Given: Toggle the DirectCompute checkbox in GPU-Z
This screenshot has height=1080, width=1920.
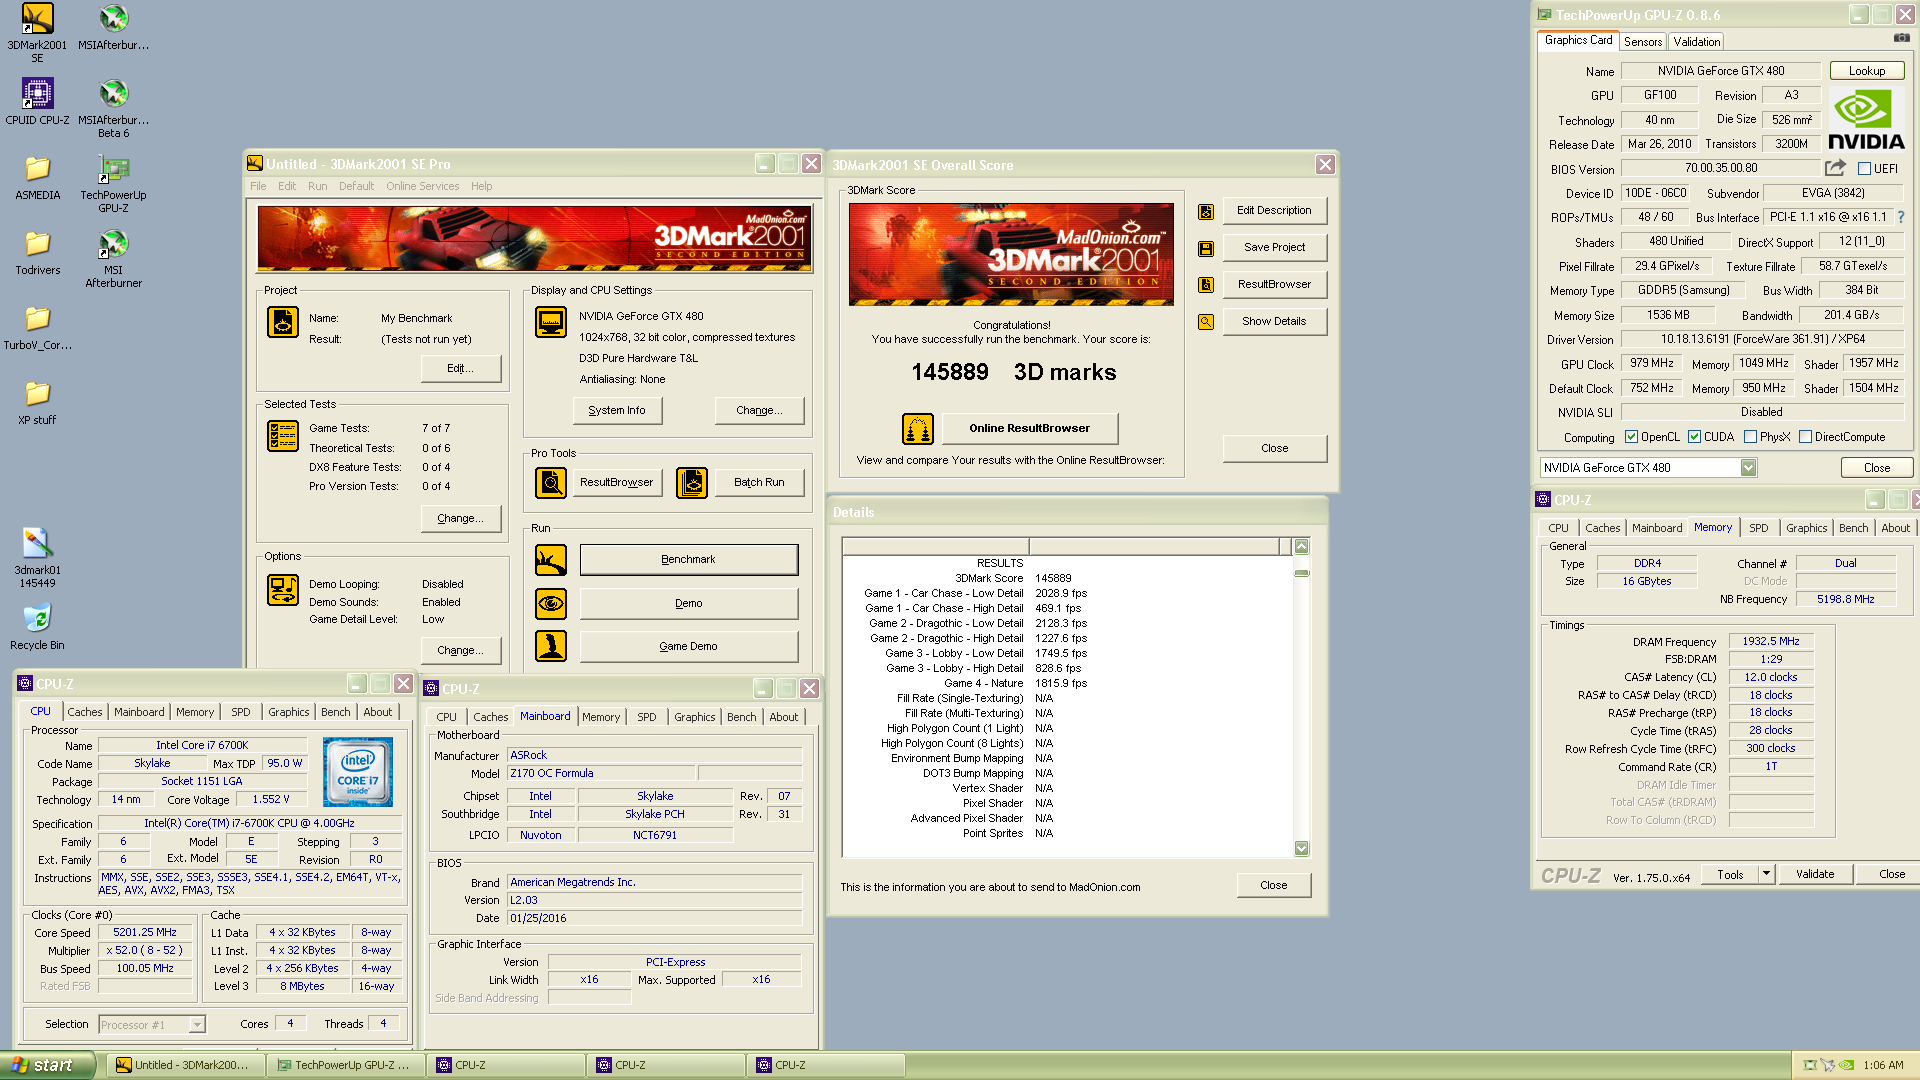Looking at the screenshot, I should [1805, 437].
